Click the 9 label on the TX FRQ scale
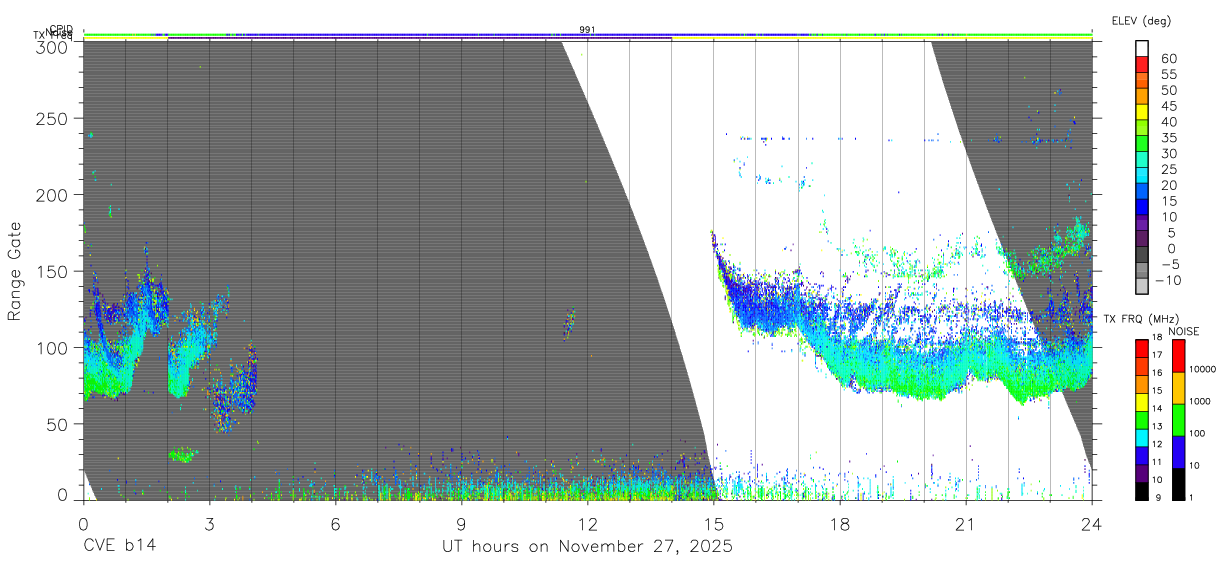1228x567 pixels. [1158, 498]
